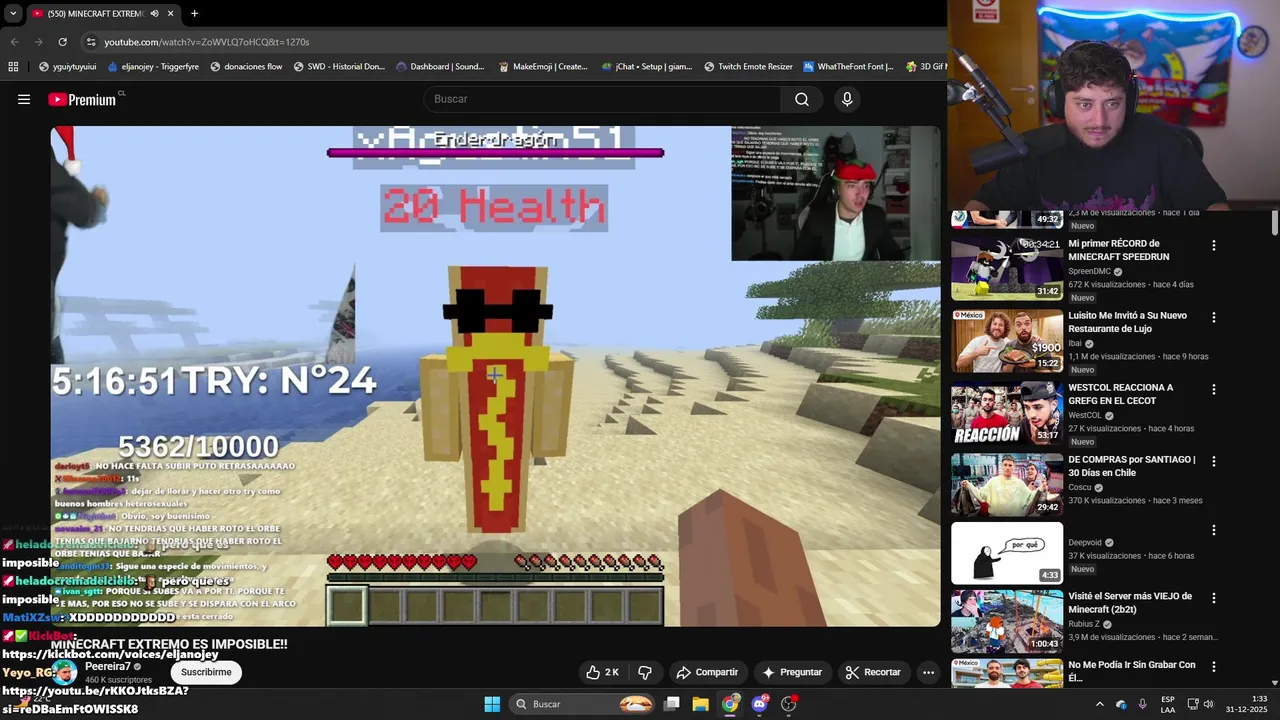This screenshot has height=720, width=1280.
Task: Click the Chrome address bar URL
Action: (207, 42)
